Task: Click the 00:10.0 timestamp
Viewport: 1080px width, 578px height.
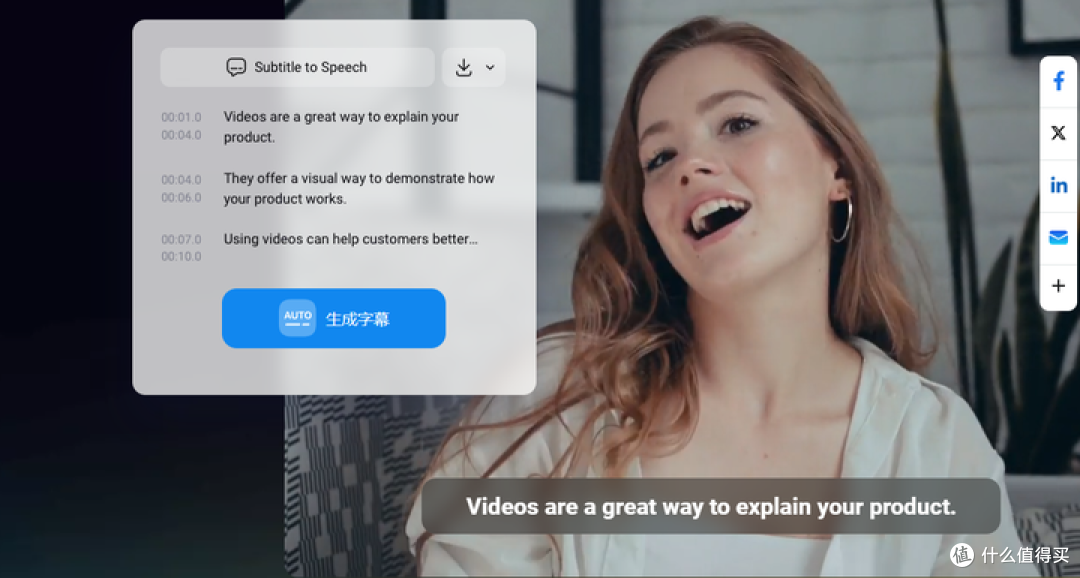Action: pos(181,256)
